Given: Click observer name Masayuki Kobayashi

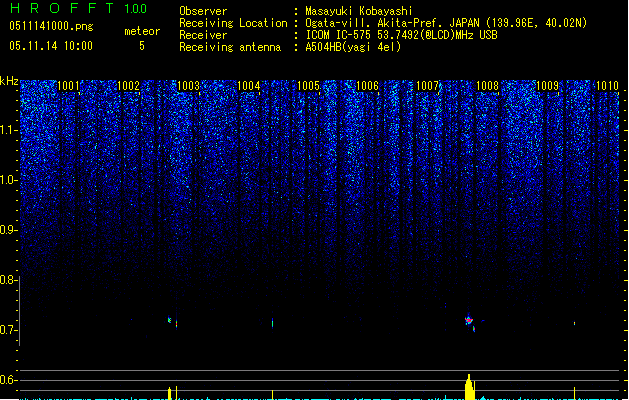Looking at the screenshot, I should coord(359,11).
